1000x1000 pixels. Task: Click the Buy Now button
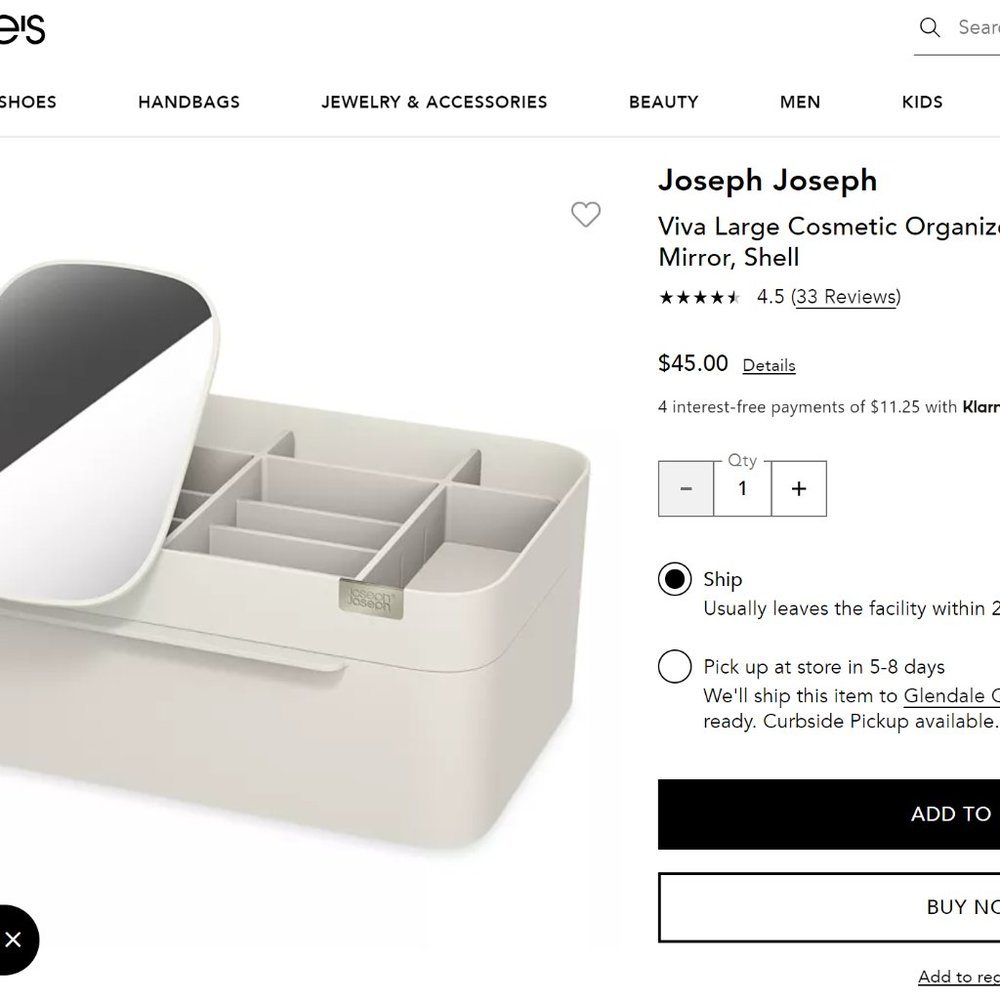829,907
